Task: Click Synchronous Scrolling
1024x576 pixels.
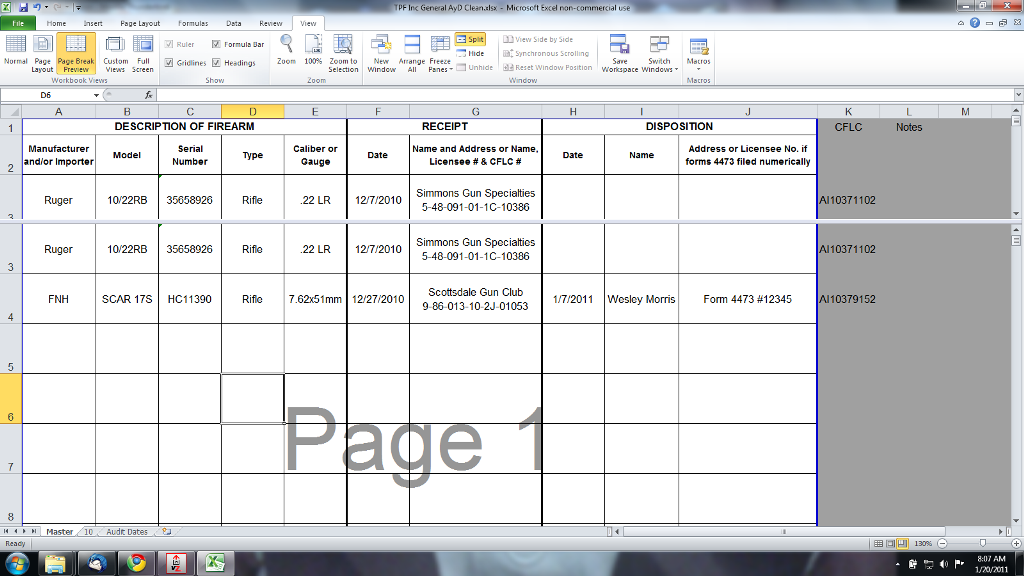Action: [x=546, y=54]
